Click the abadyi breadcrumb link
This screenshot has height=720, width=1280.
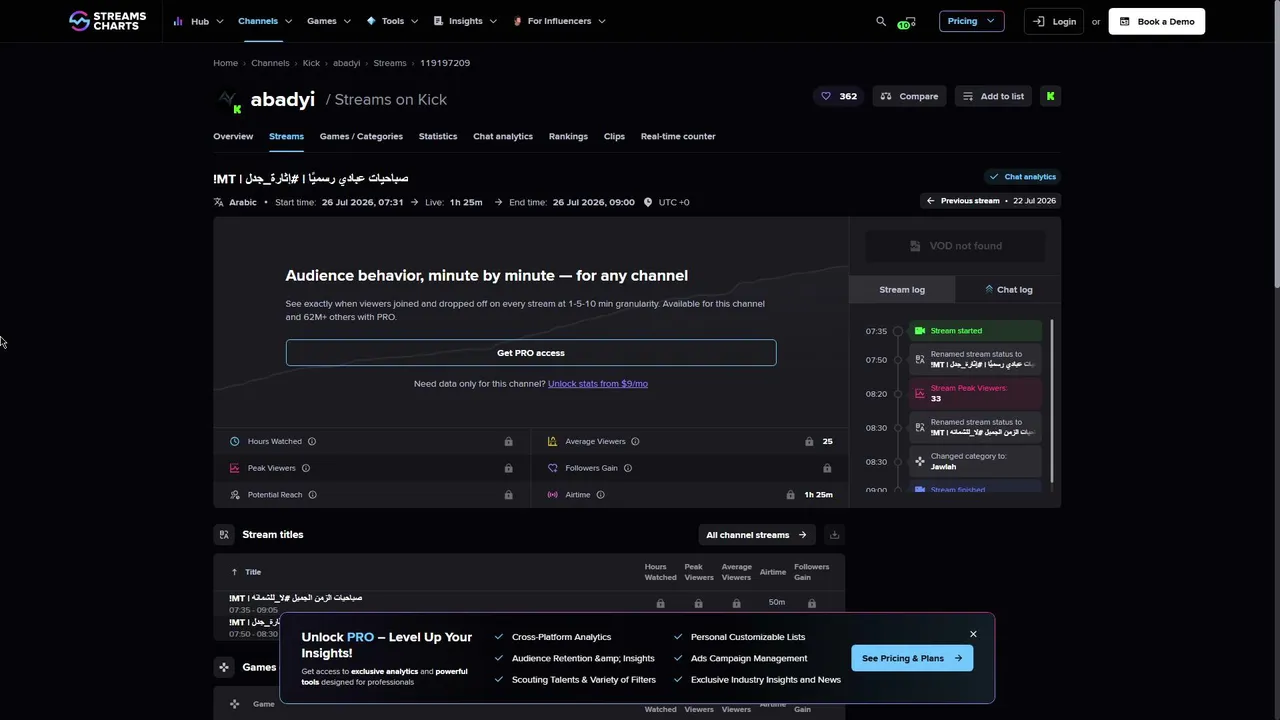pyautogui.click(x=346, y=63)
